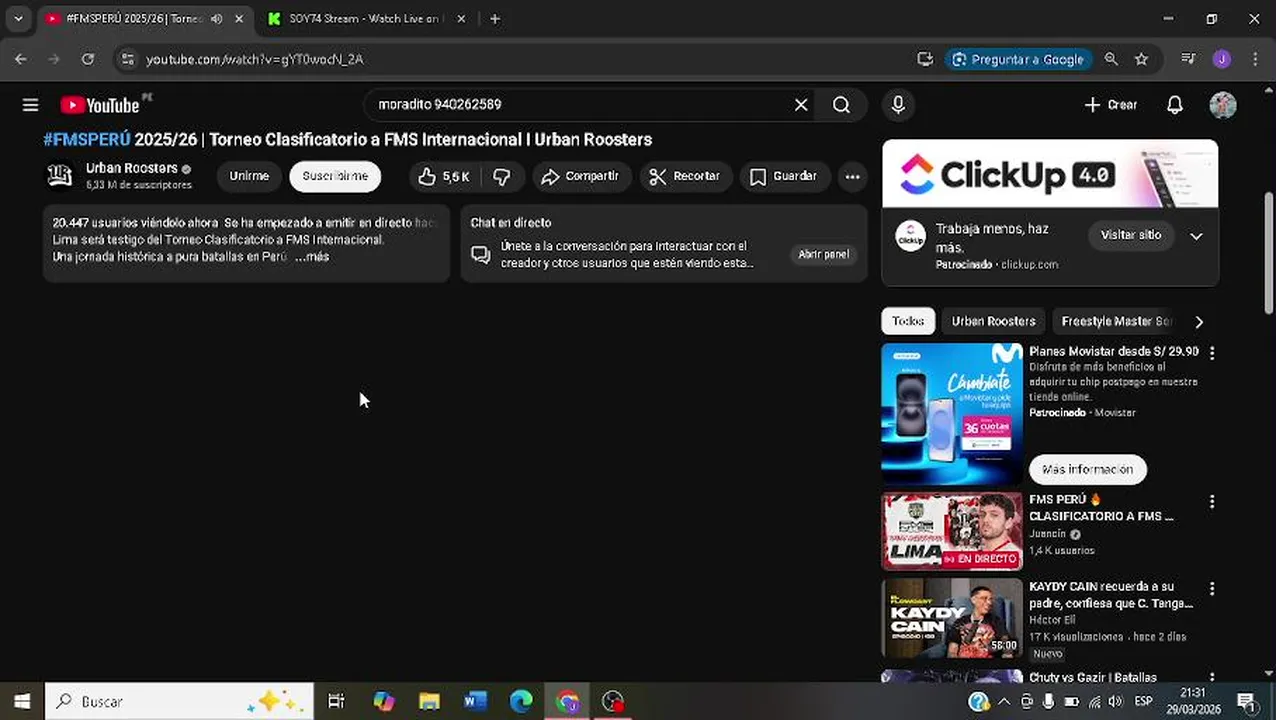This screenshot has height=720, width=1276.
Task: Click Preguntar a Google button
Action: point(1018,59)
